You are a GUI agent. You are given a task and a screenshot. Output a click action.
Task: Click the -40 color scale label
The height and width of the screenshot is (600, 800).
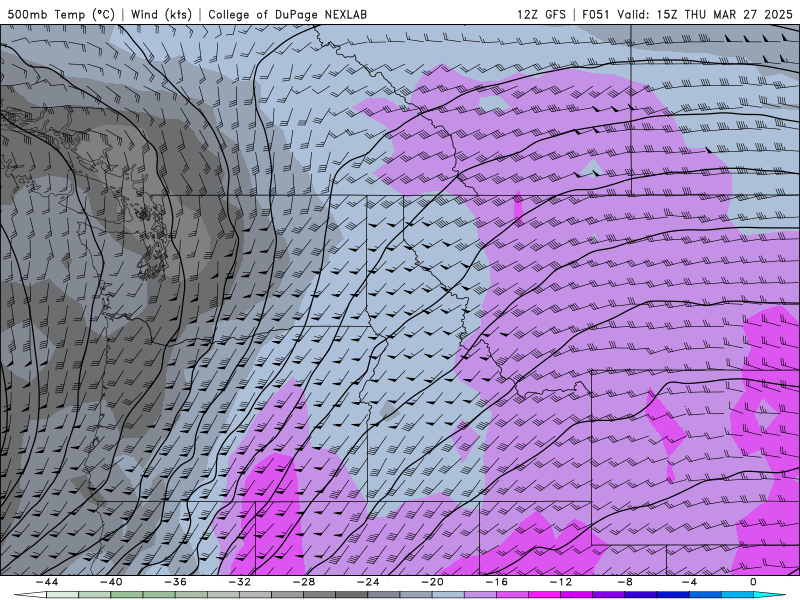[x=111, y=582]
